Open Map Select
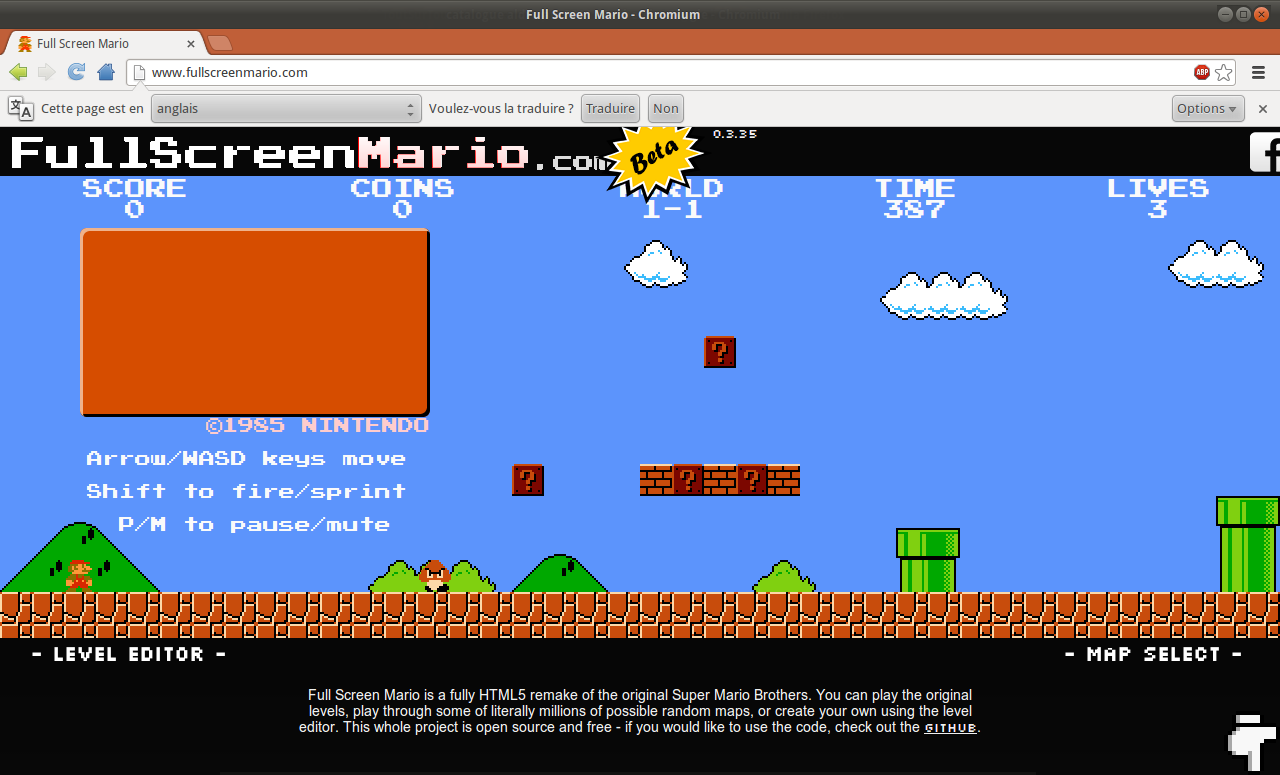The width and height of the screenshot is (1280, 775). [x=1153, y=655]
